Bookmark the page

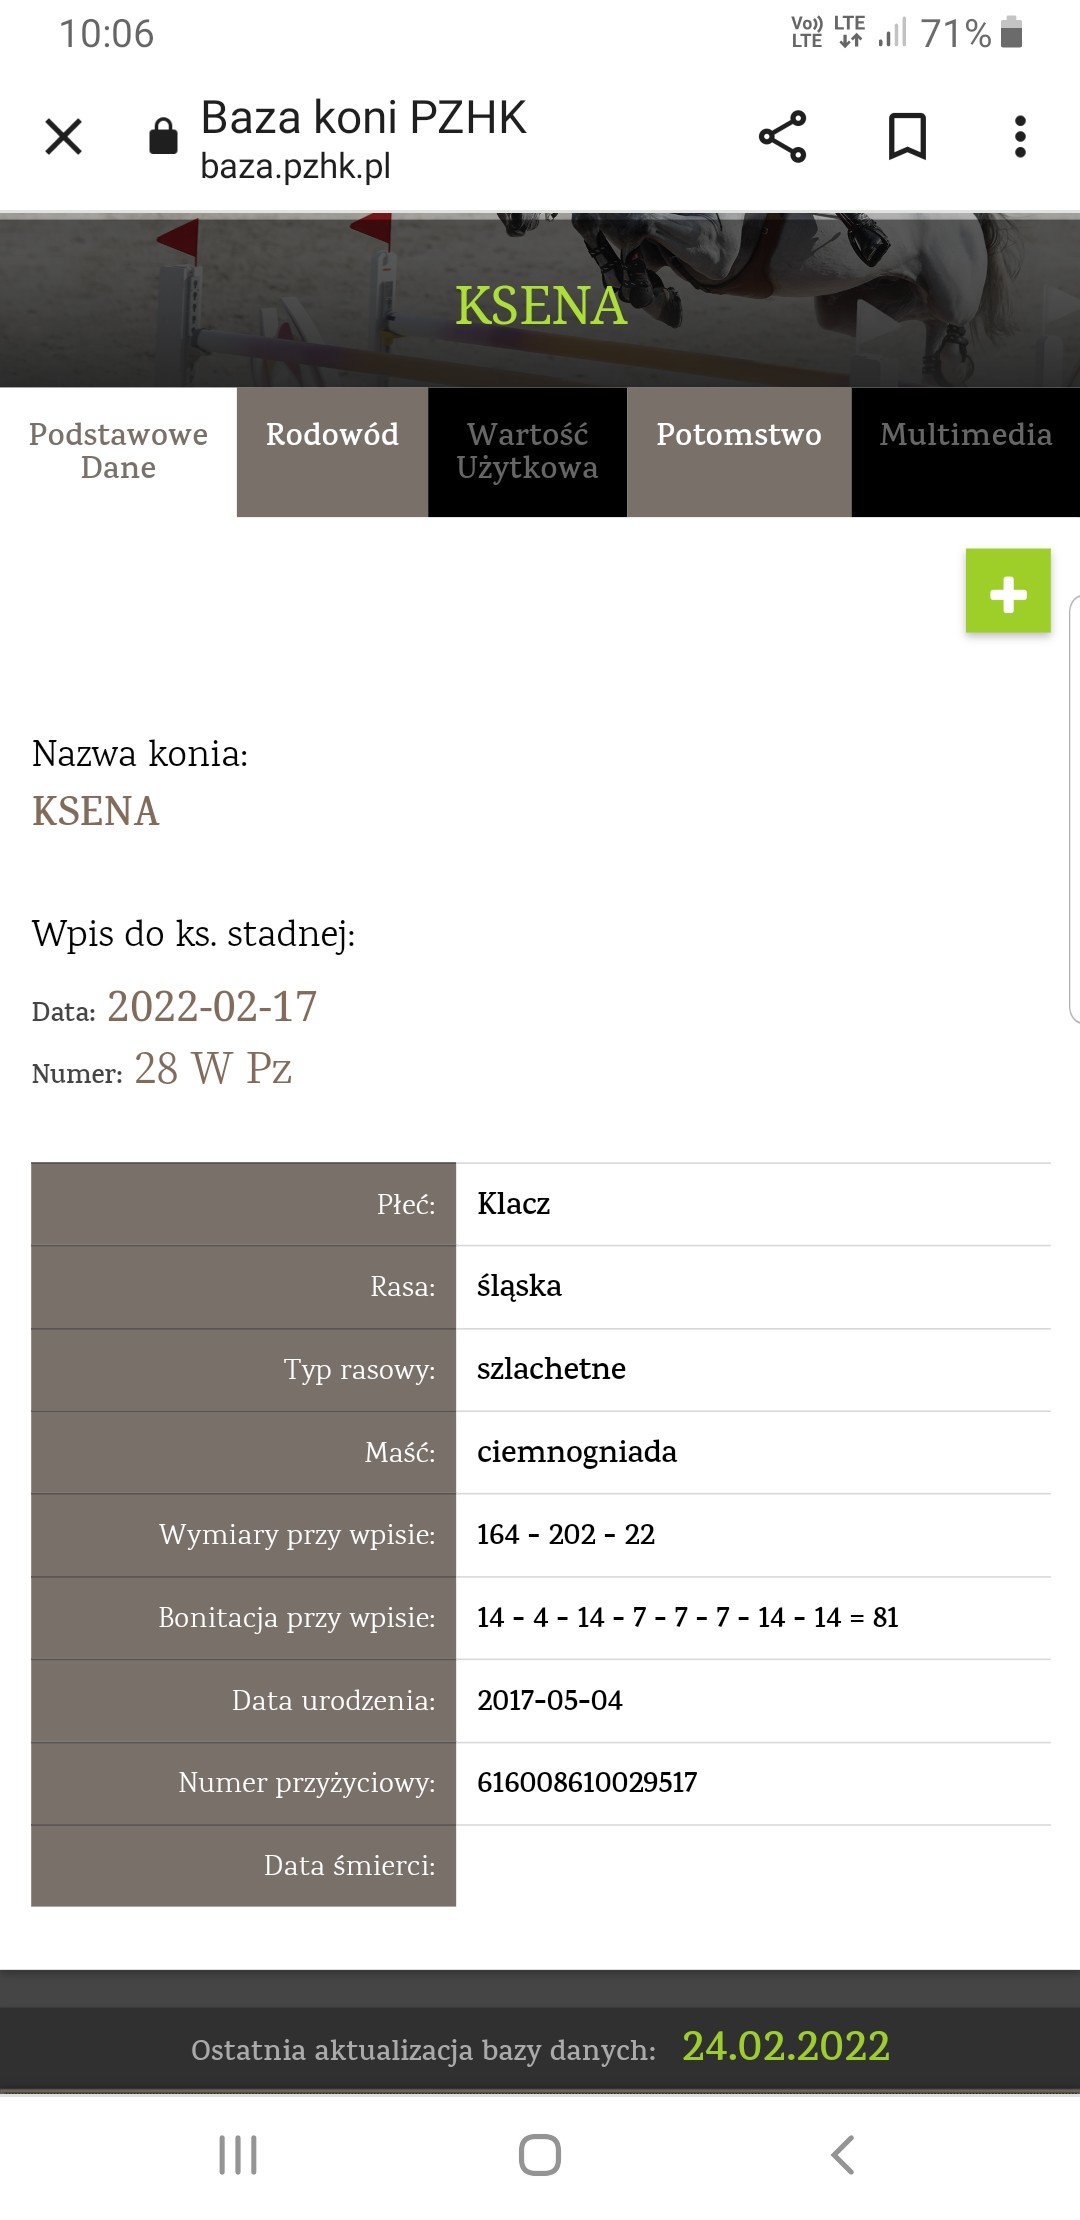click(x=907, y=137)
